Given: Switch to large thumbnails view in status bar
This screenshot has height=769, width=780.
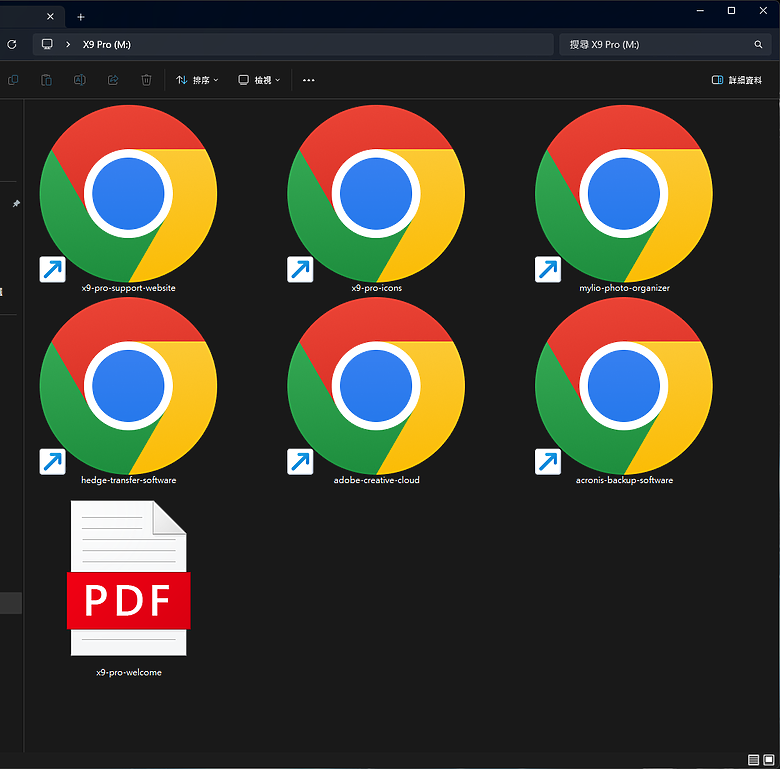Looking at the screenshot, I should click(769, 760).
